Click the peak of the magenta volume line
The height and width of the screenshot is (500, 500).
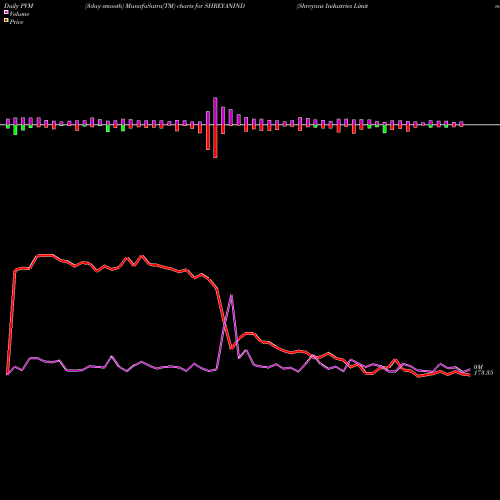[x=231, y=295]
